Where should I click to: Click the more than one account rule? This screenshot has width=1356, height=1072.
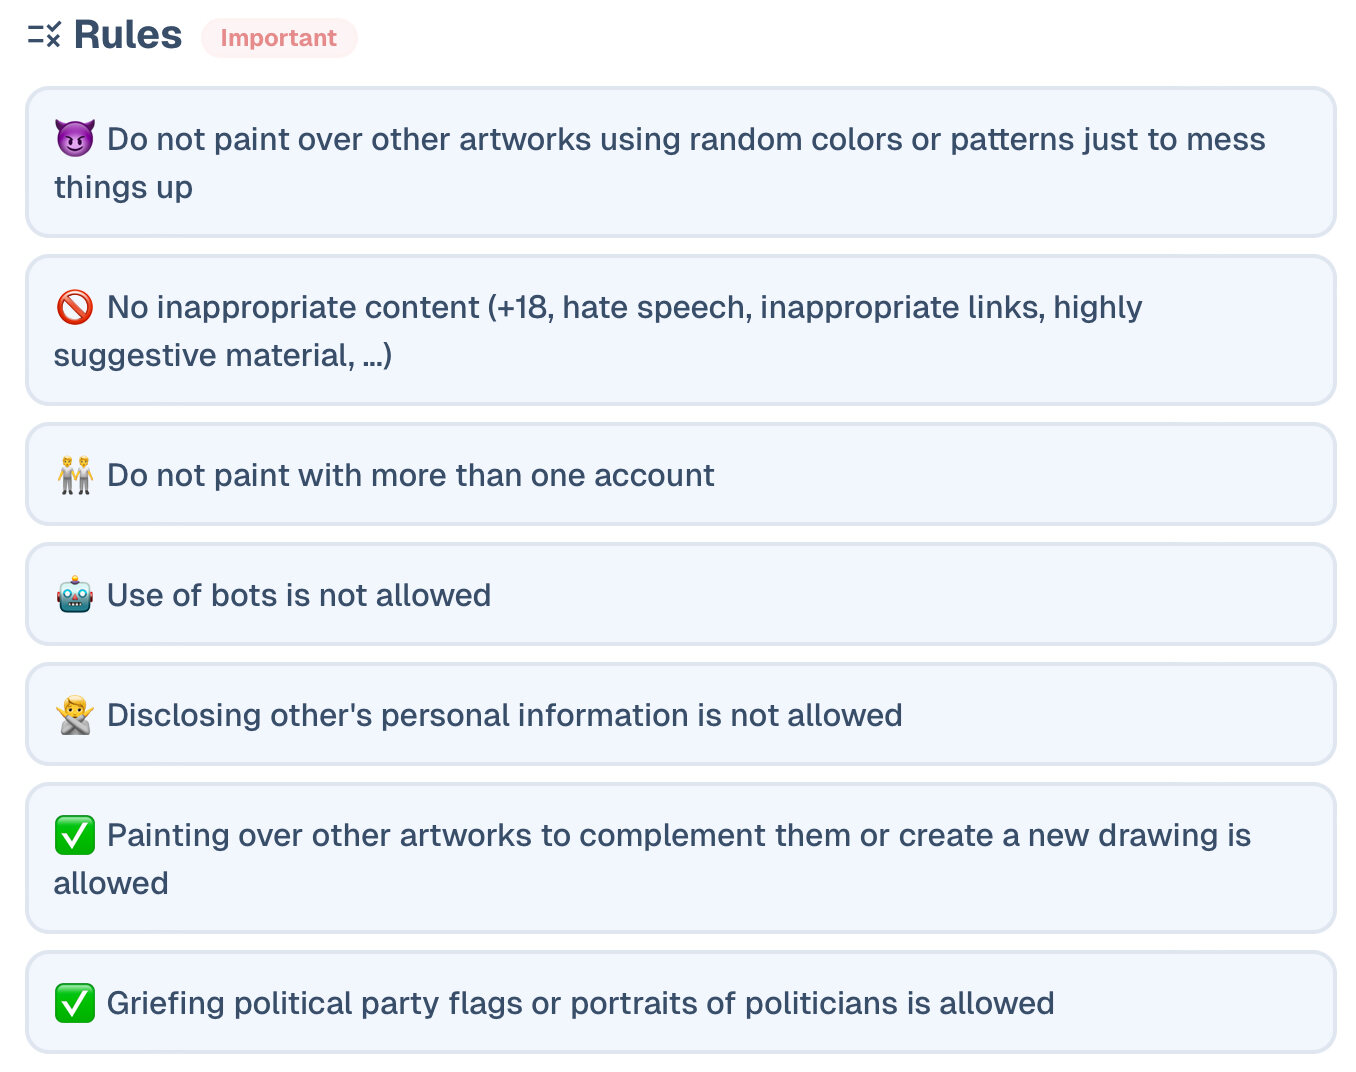(410, 475)
